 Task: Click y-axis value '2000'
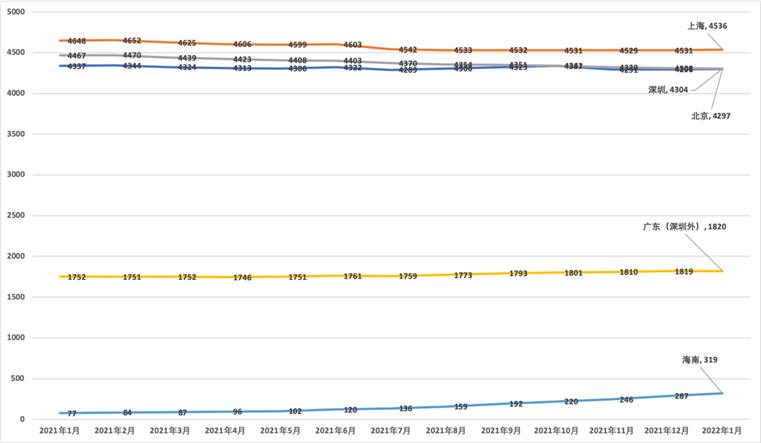pos(16,256)
